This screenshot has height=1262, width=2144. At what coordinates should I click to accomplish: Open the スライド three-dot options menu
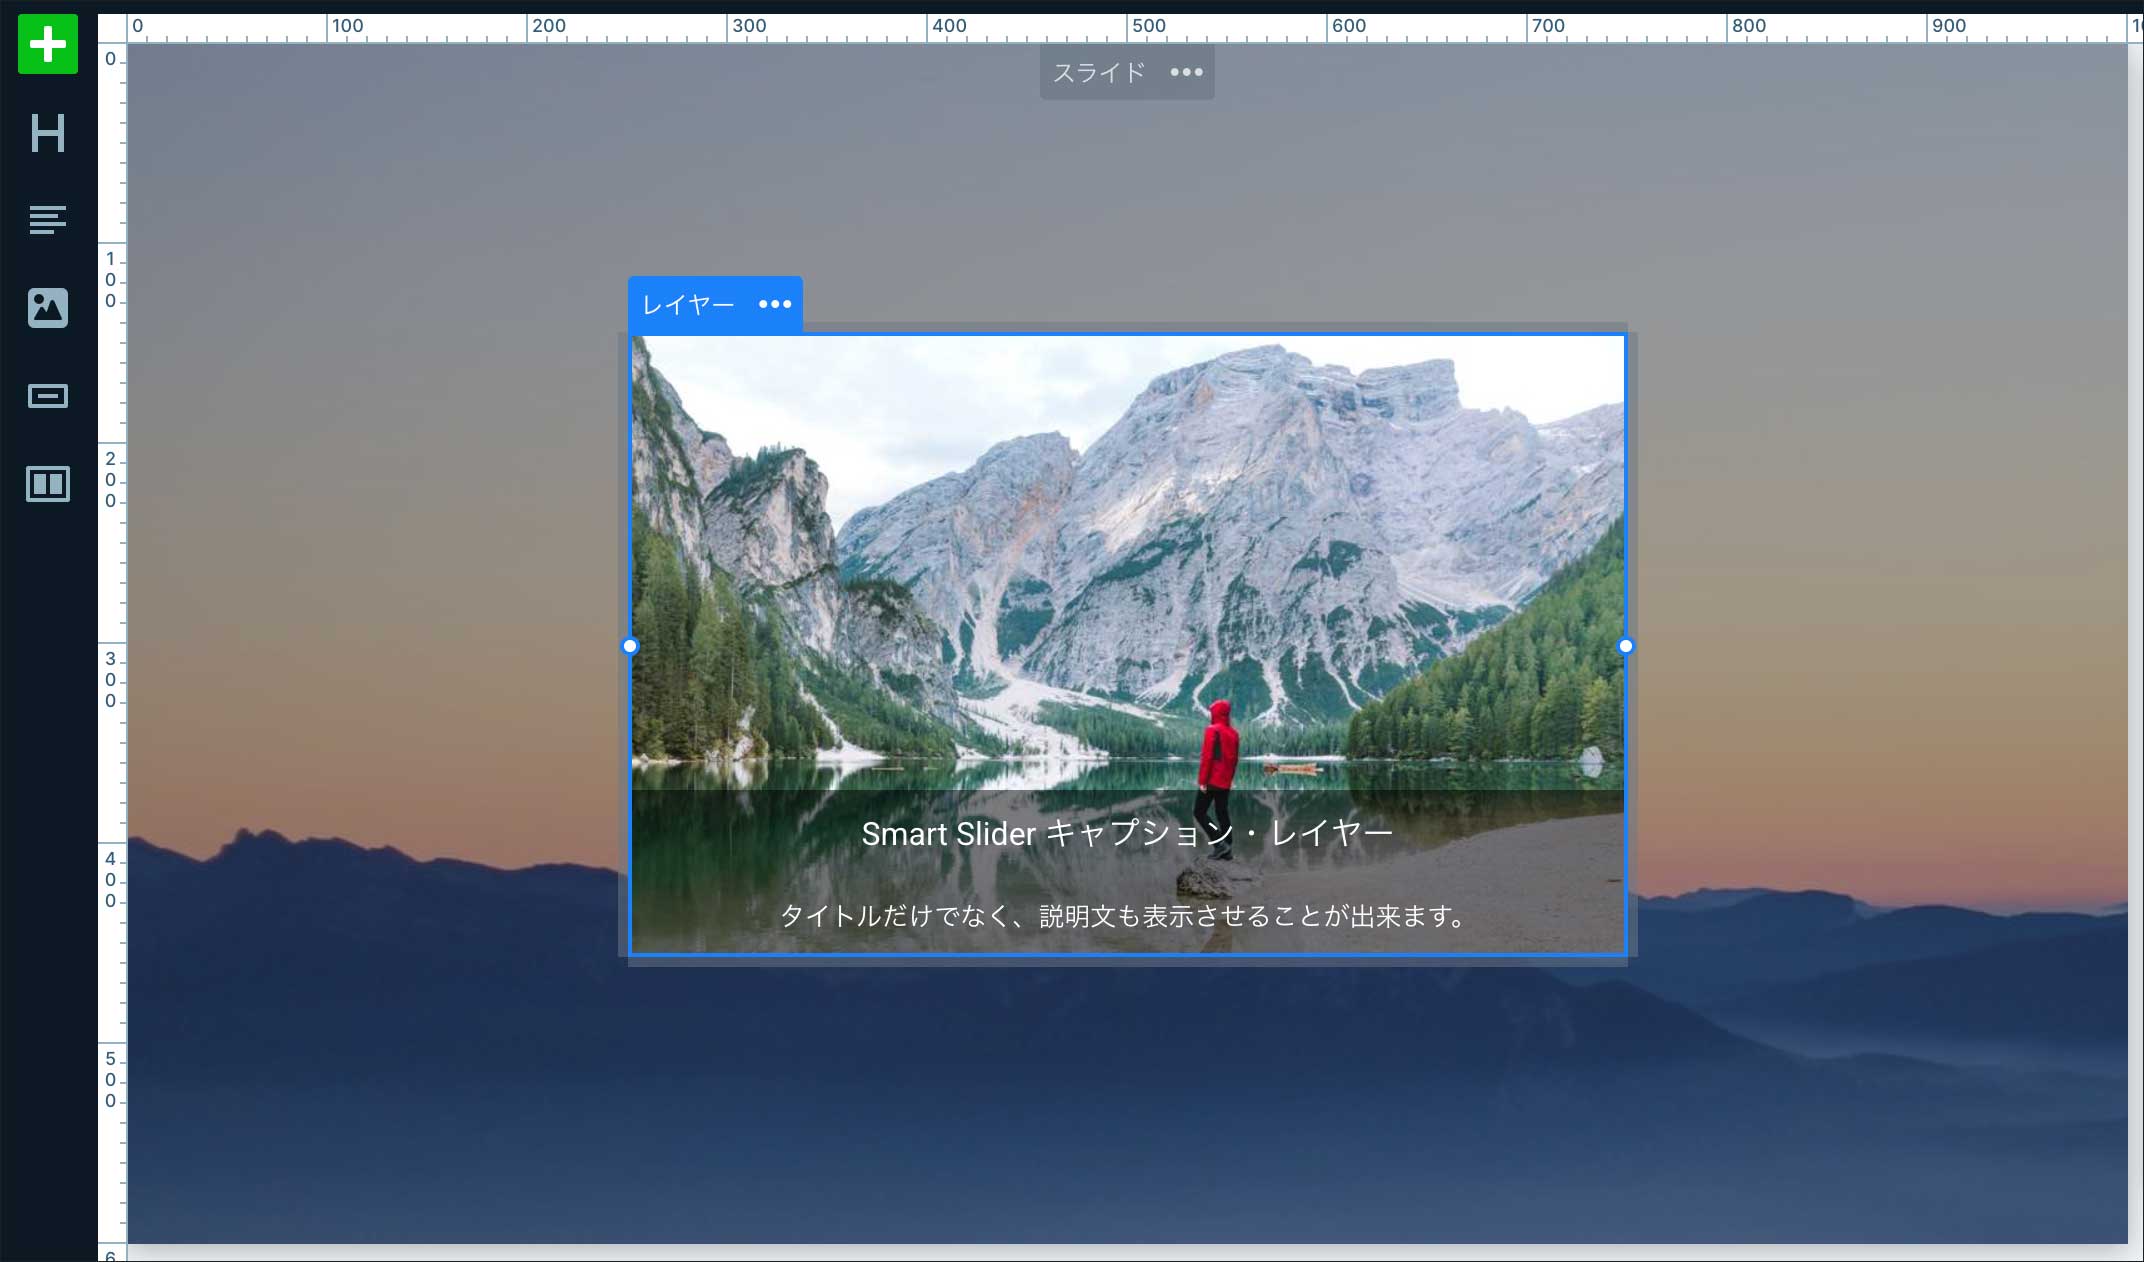[1186, 72]
